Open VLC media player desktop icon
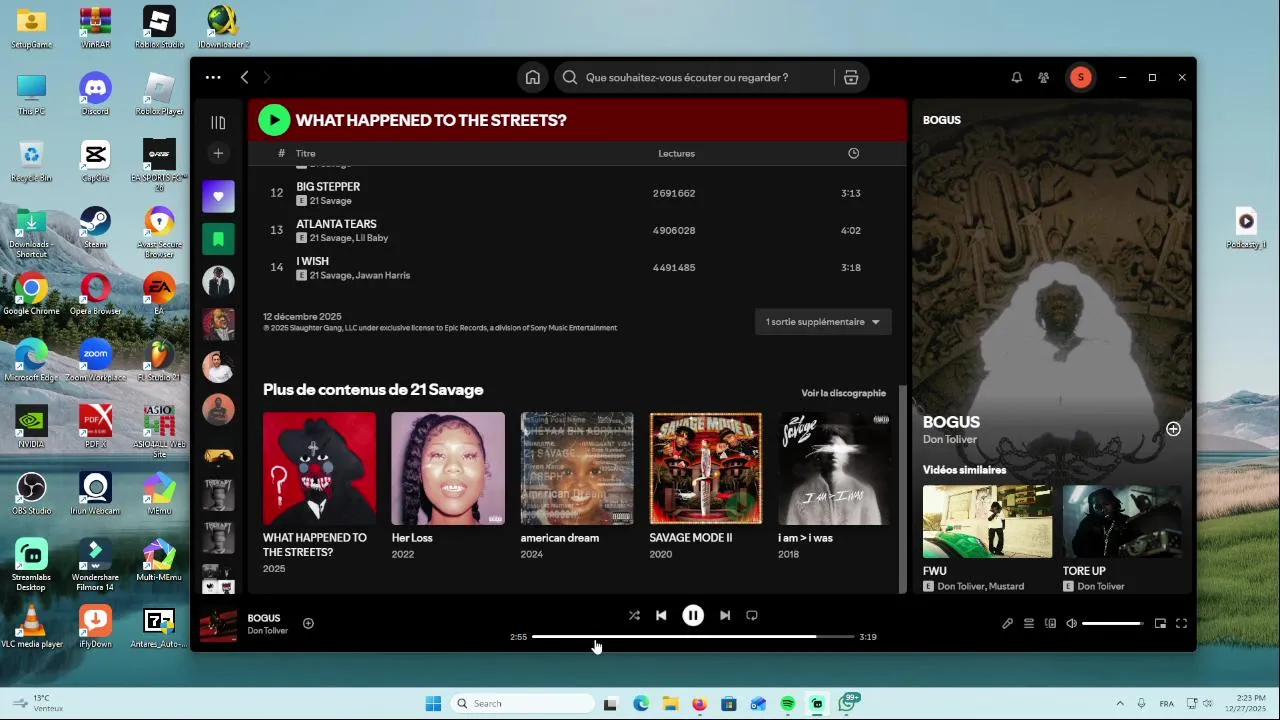The image size is (1280, 720). pyautogui.click(x=31, y=627)
